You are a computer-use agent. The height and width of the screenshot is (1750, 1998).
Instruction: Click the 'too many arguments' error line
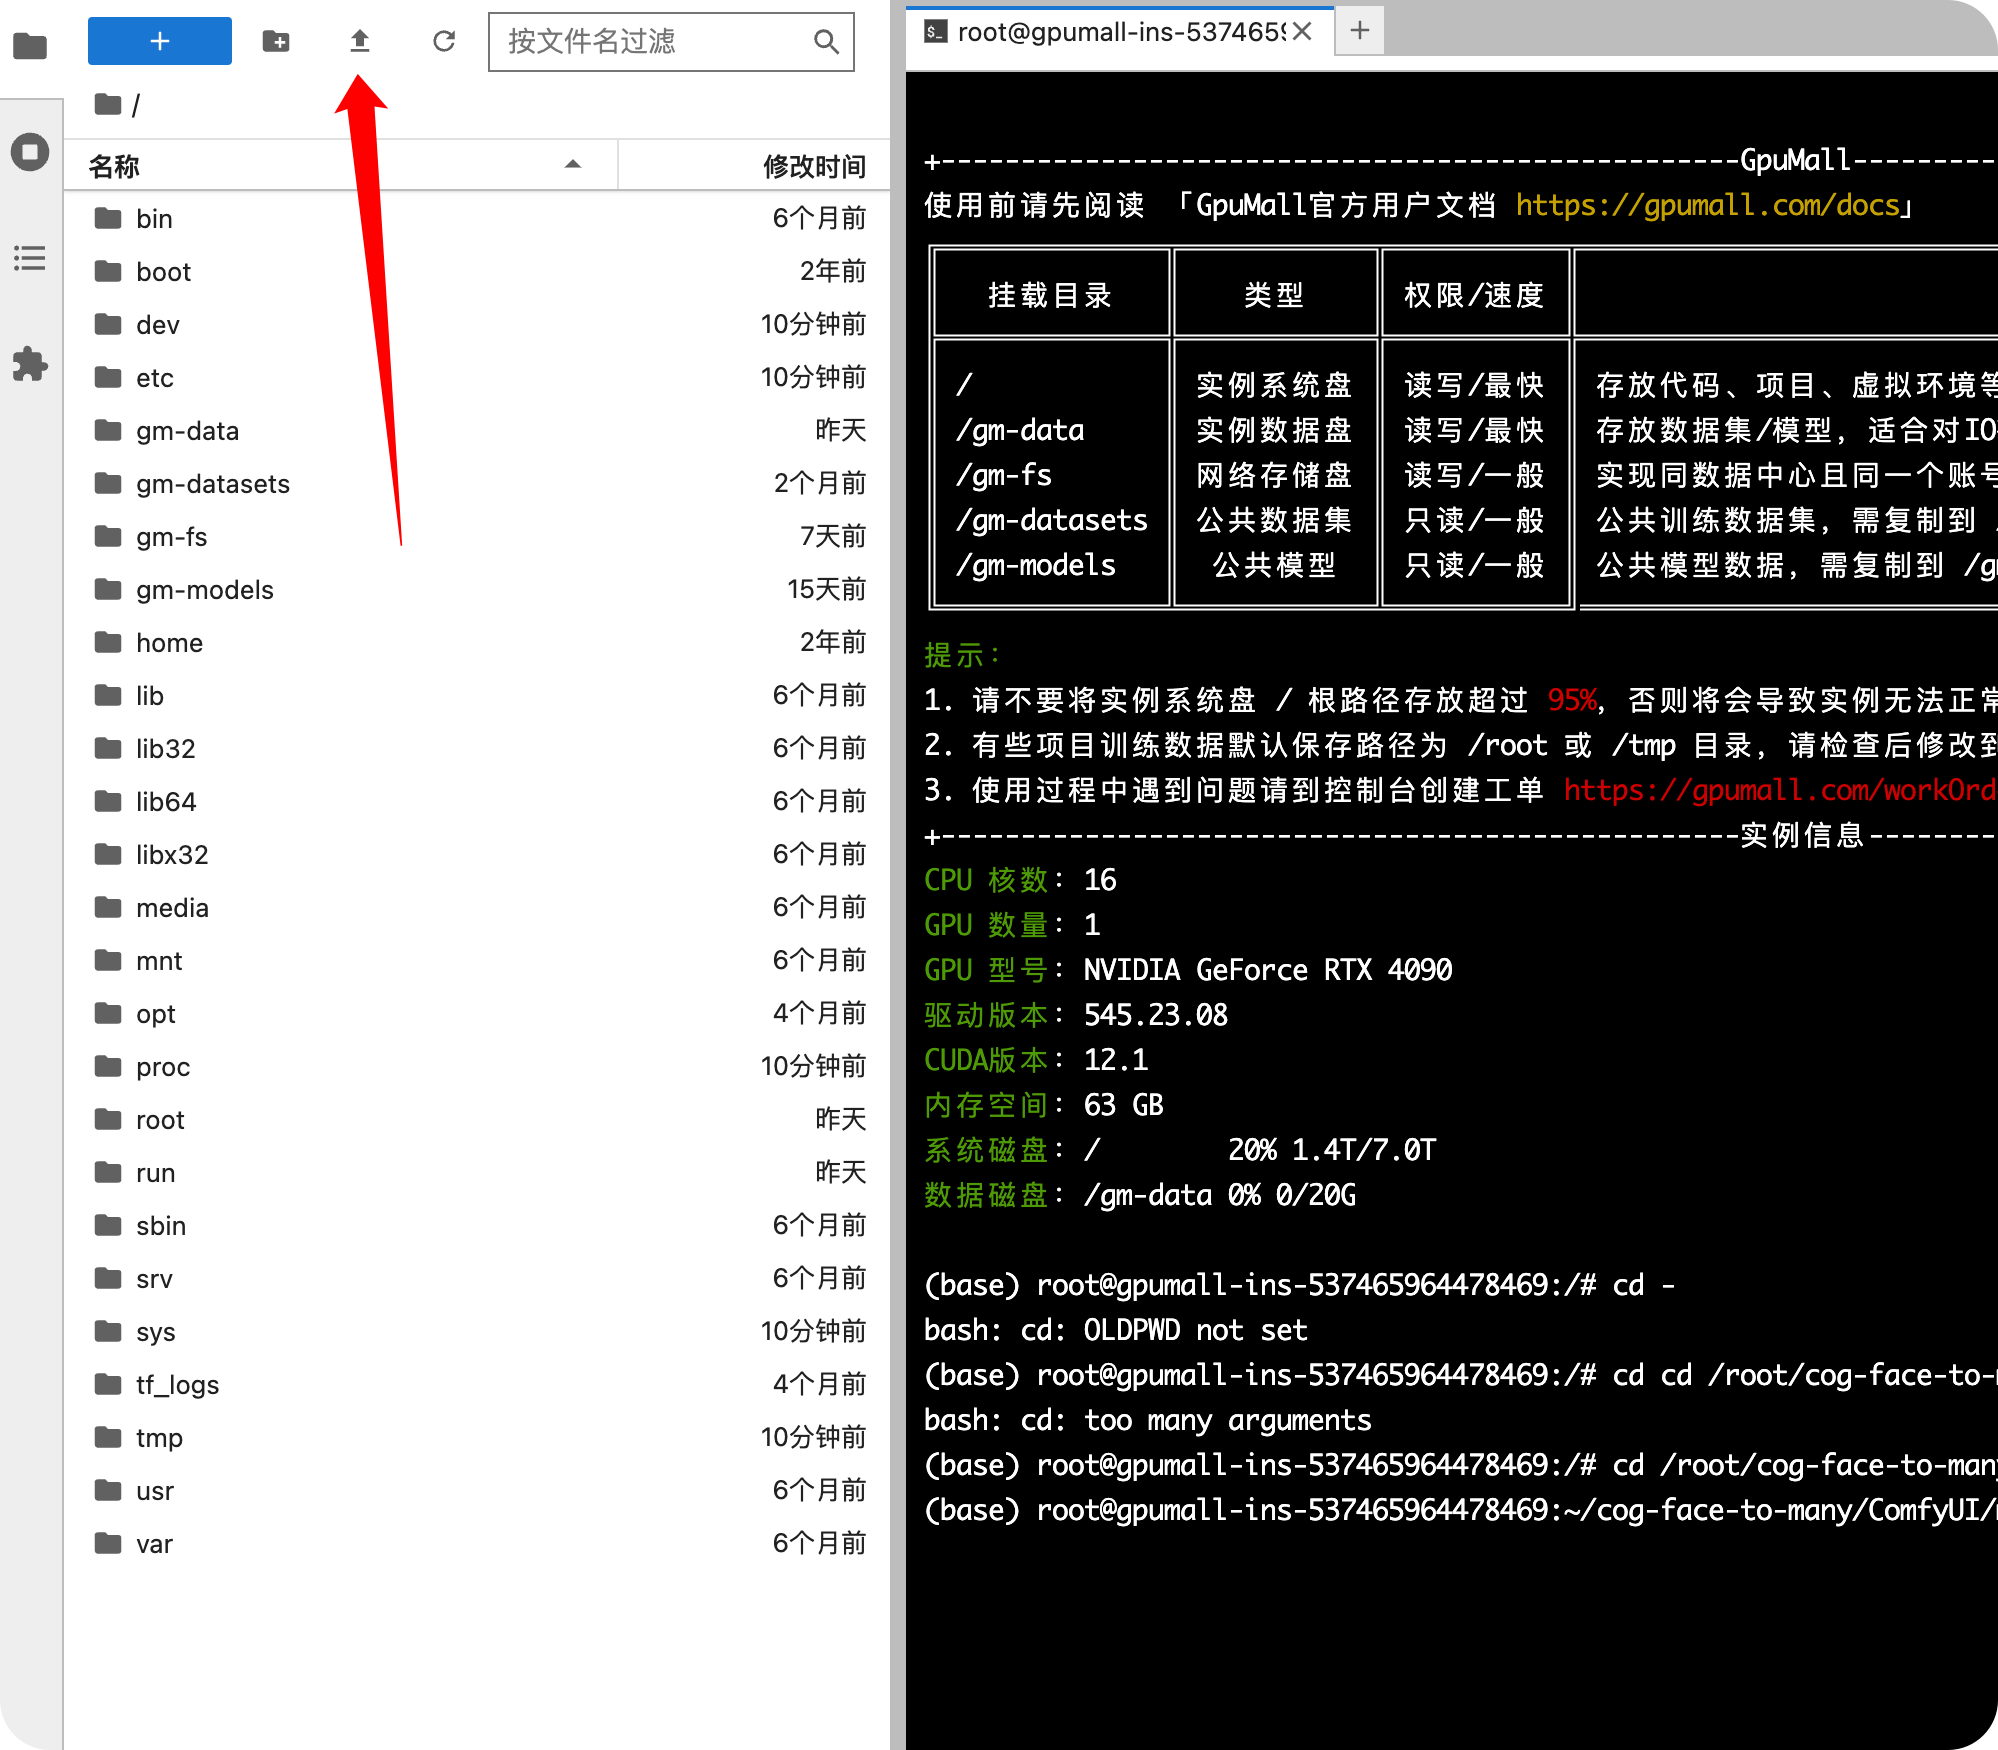pos(1148,1420)
